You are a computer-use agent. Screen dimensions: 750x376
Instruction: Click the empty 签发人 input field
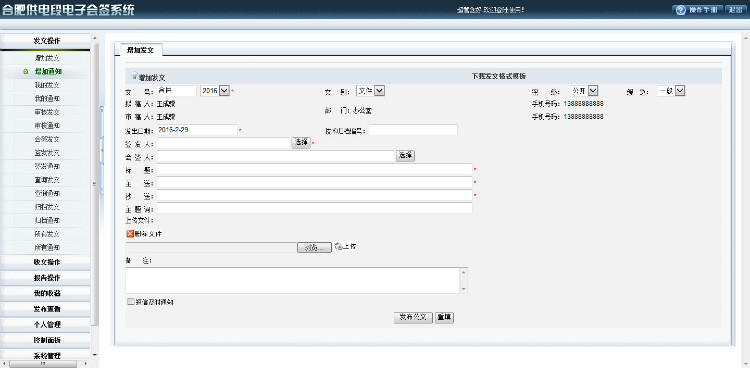pyautogui.click(x=223, y=143)
